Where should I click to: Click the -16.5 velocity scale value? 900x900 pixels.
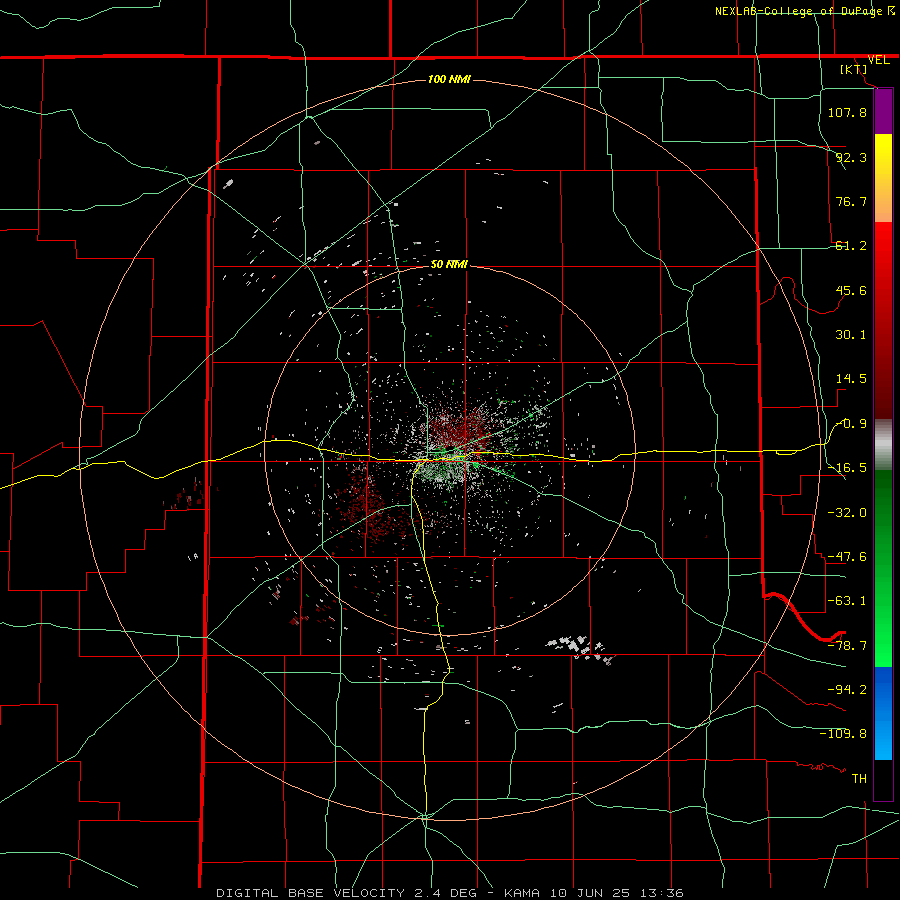(x=847, y=468)
